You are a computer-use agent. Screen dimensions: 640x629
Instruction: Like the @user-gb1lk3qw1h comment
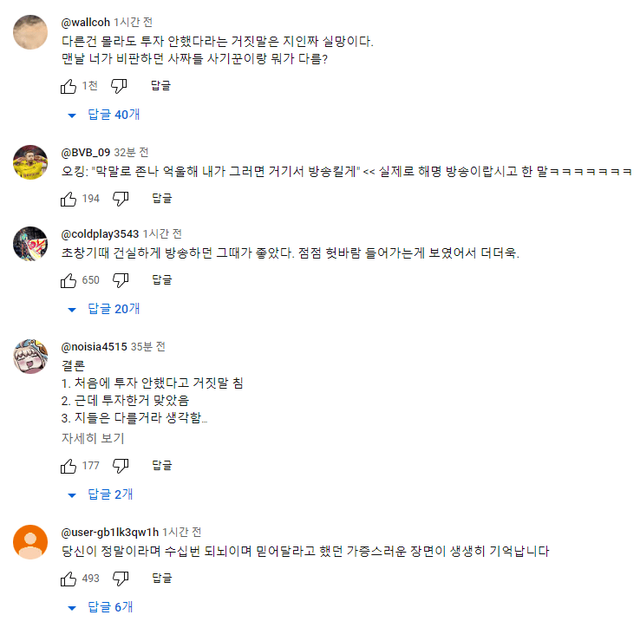68,578
